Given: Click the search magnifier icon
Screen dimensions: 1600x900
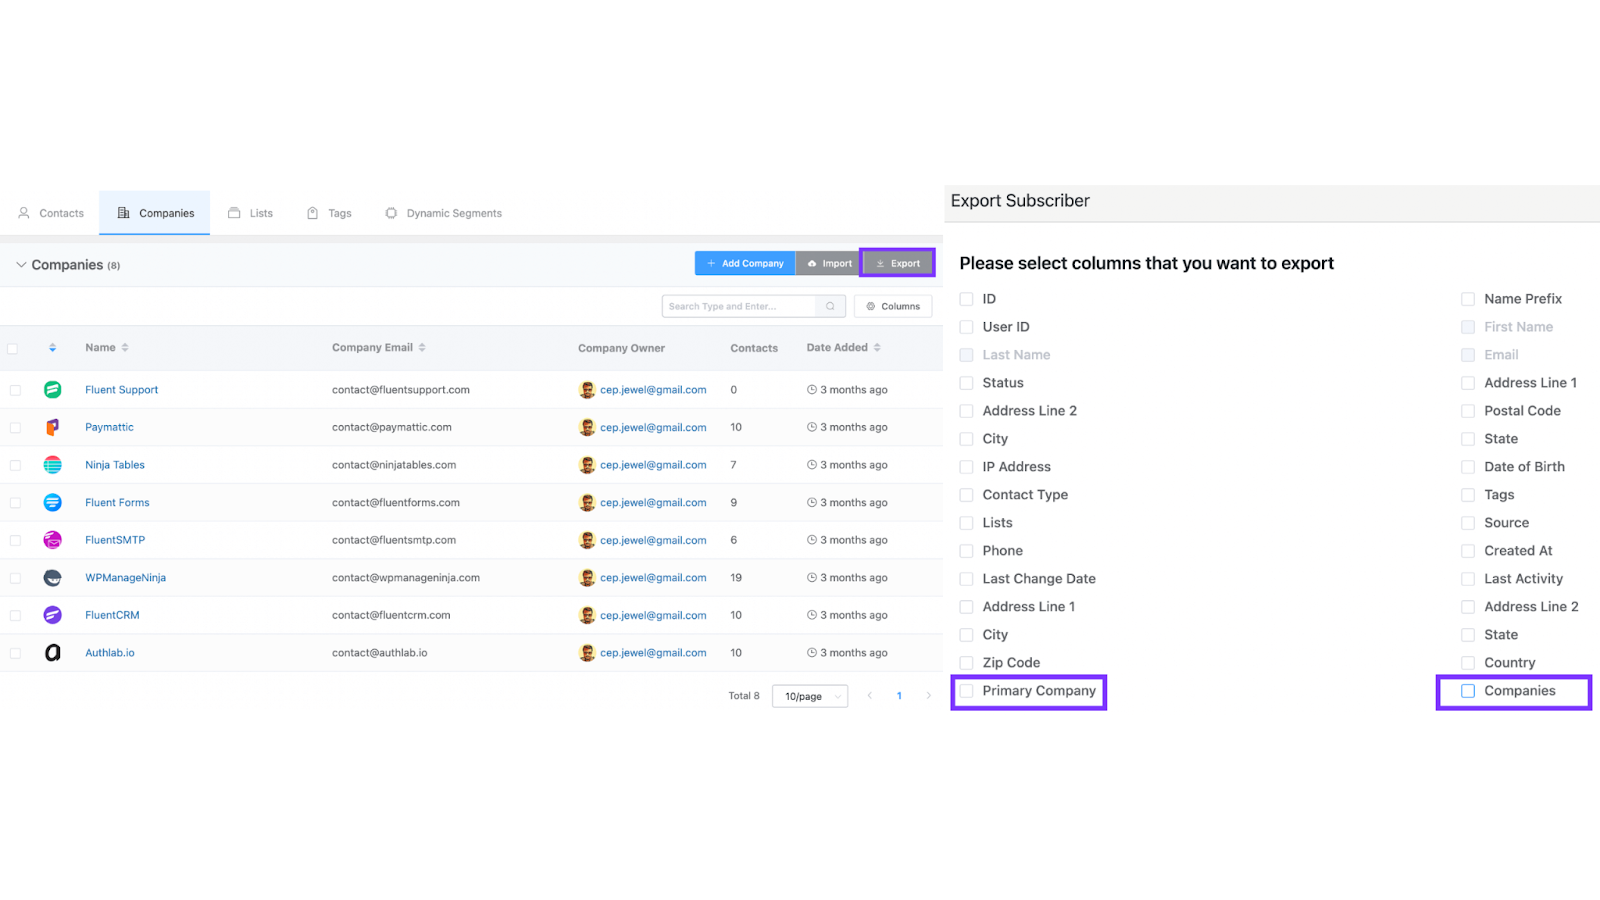Looking at the screenshot, I should click(x=830, y=306).
